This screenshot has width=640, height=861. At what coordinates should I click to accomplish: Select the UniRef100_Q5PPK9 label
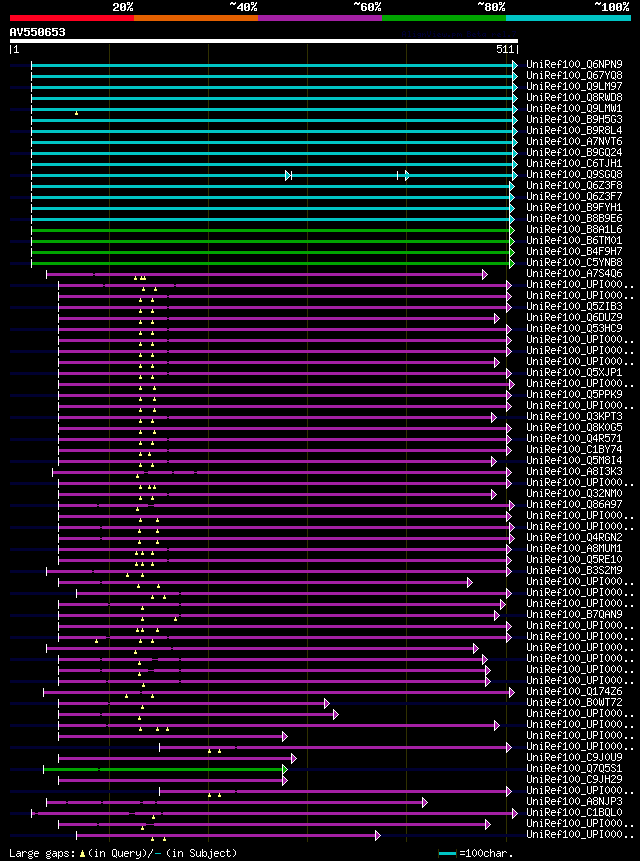pos(574,394)
